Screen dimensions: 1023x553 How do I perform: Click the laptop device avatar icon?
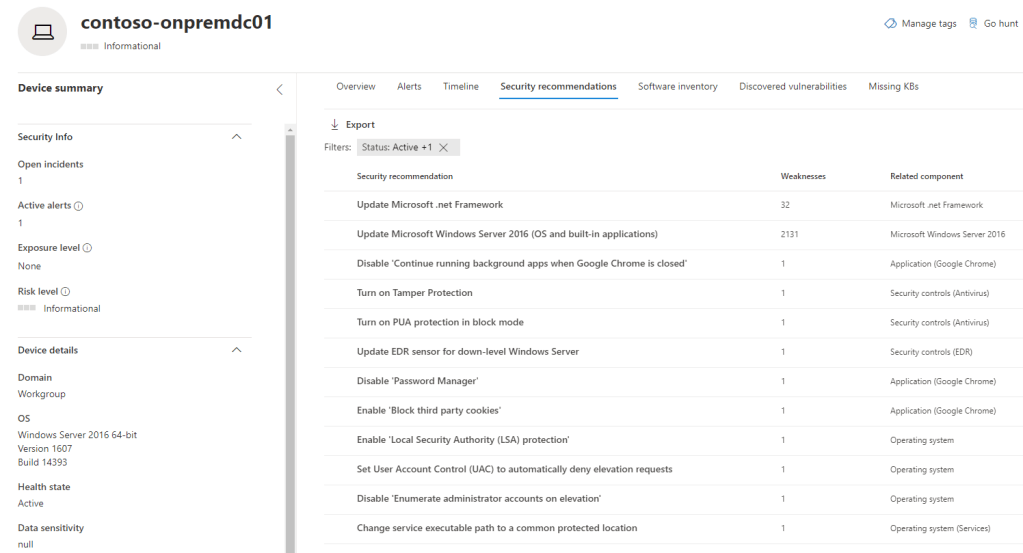point(45,33)
